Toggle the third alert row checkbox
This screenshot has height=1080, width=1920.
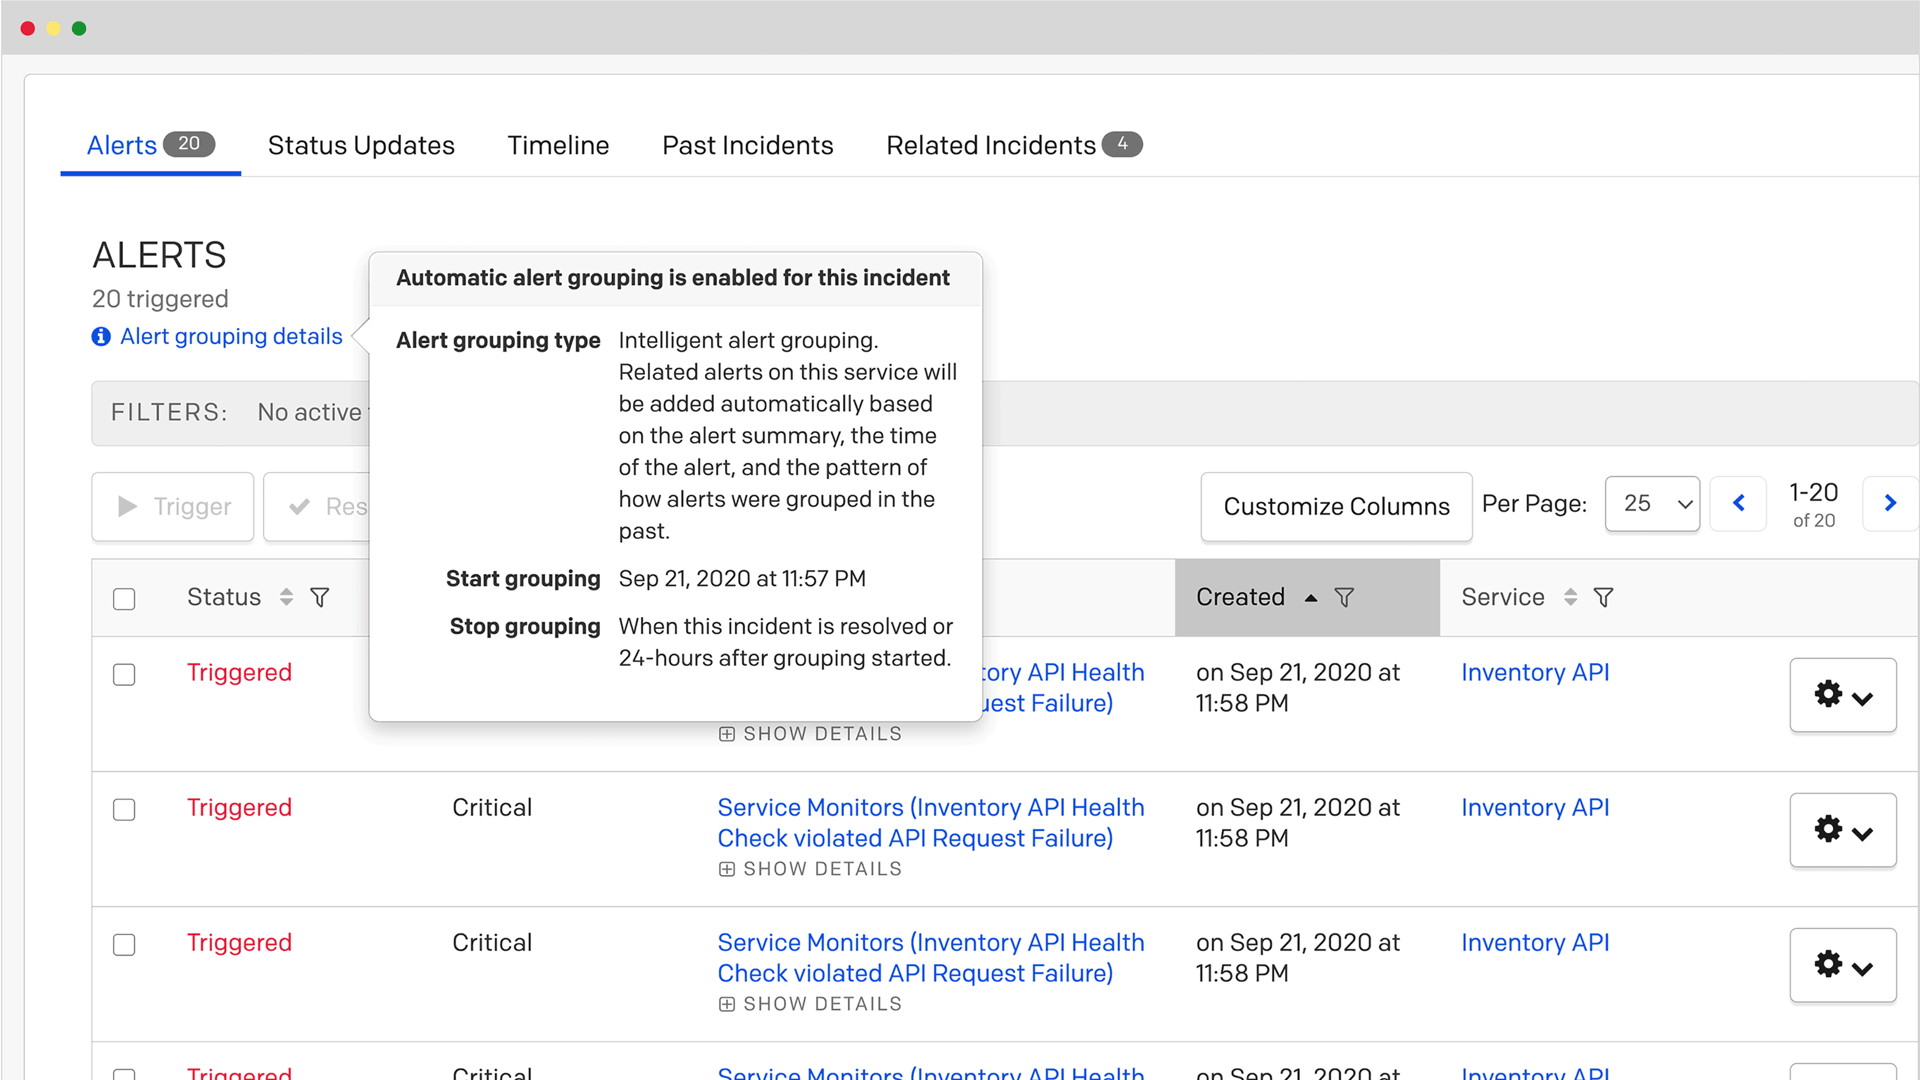[x=124, y=944]
